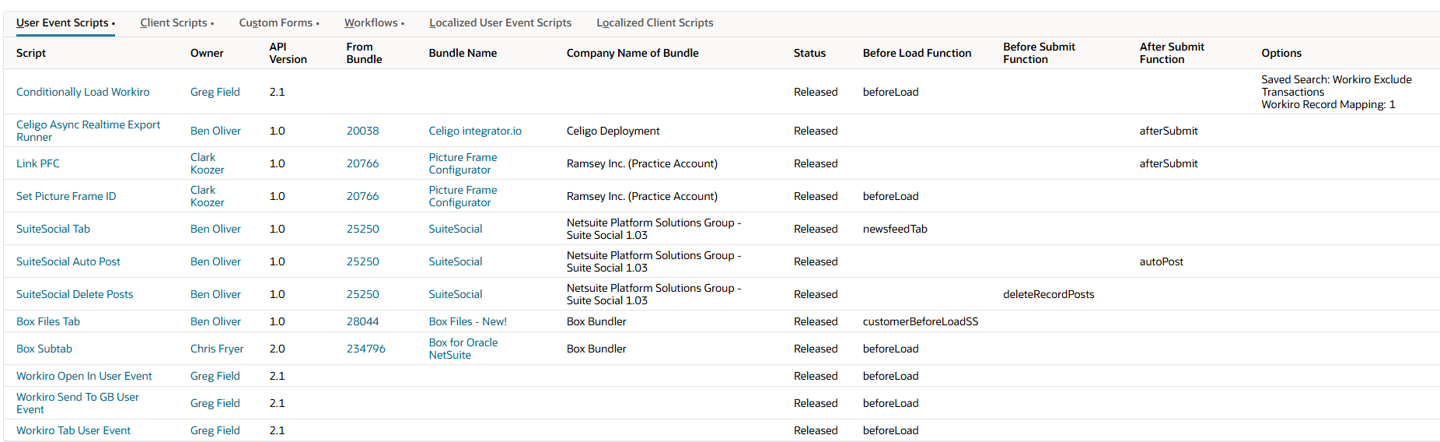
Task: Open the Celigo integrator.io bundle
Action: click(x=475, y=131)
